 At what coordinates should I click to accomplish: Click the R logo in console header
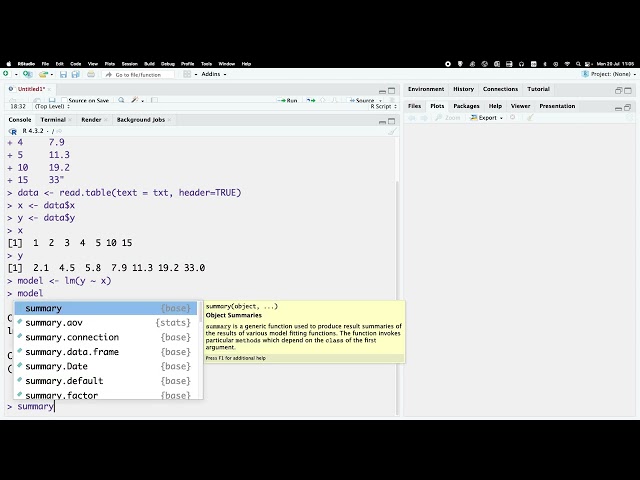tap(13, 131)
